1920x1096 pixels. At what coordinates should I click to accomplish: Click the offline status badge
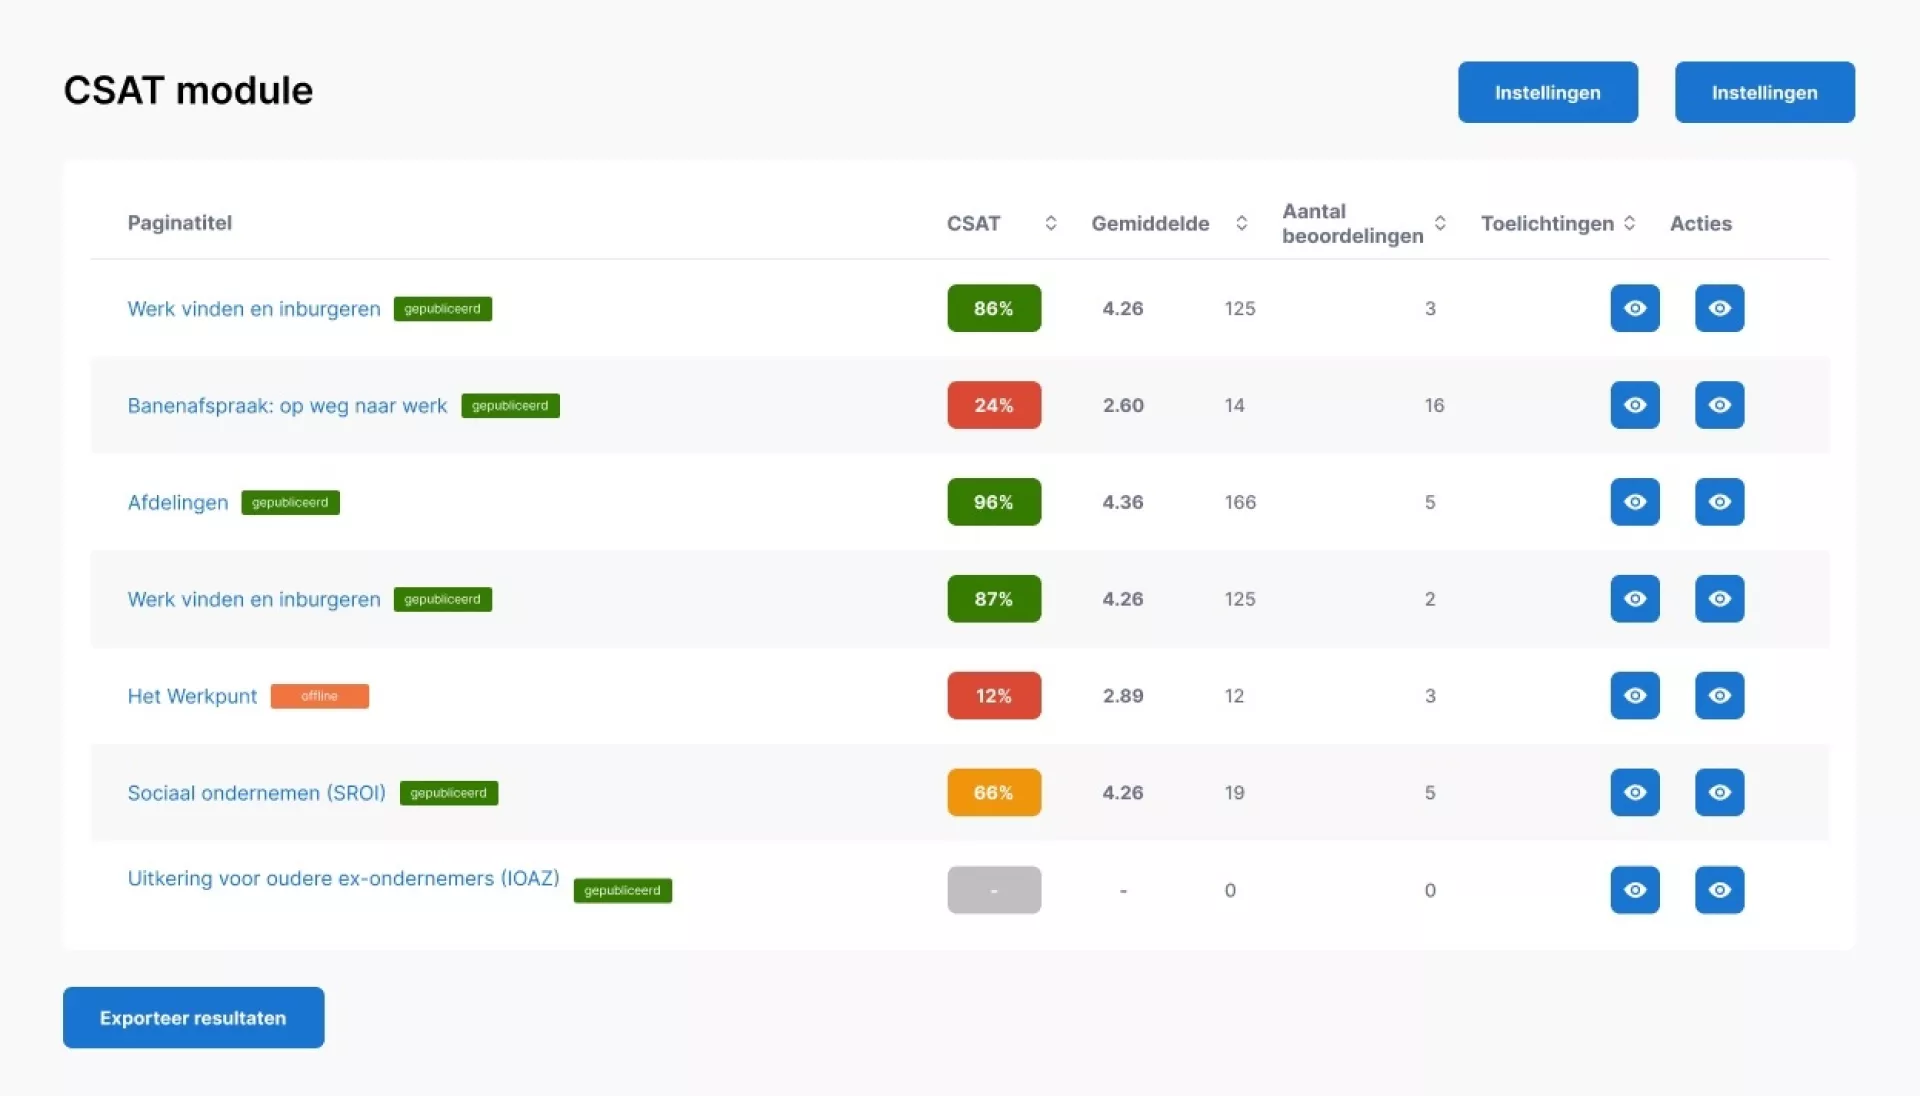tap(319, 696)
